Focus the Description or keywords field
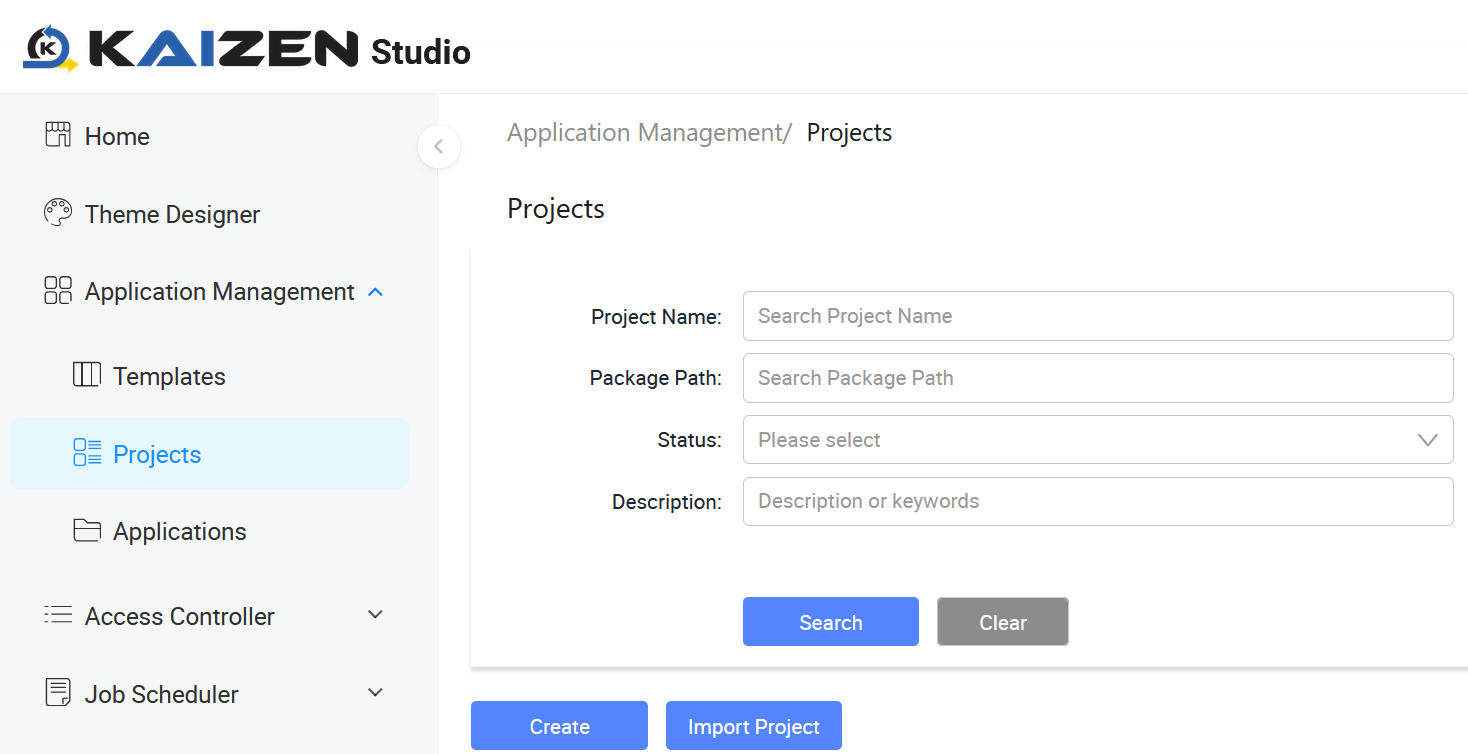This screenshot has width=1468, height=754. pos(1098,501)
